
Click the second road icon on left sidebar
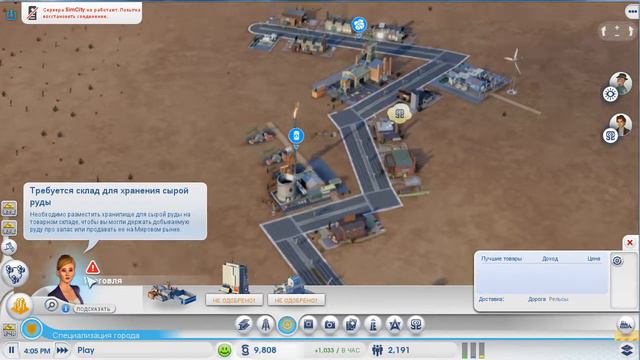click(9, 227)
